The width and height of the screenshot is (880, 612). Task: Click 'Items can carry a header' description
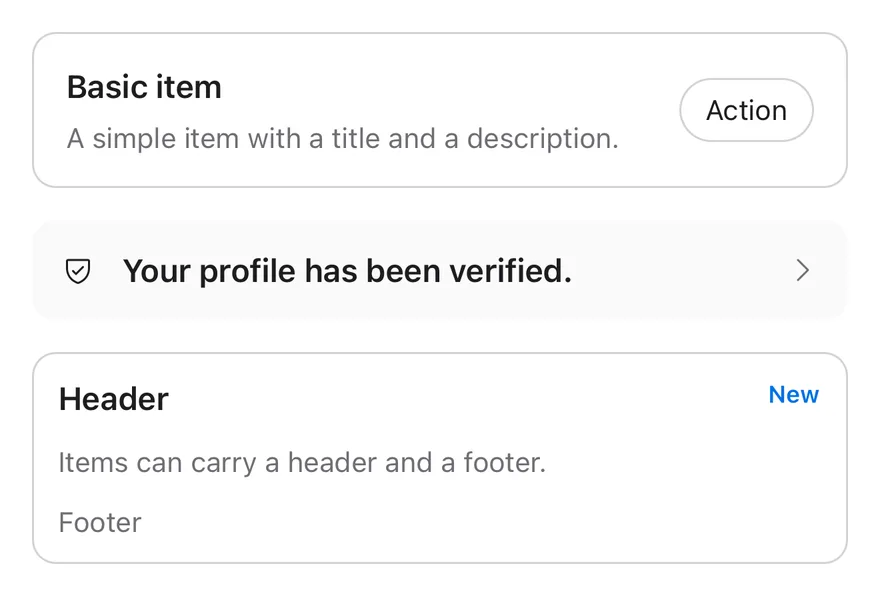(302, 463)
